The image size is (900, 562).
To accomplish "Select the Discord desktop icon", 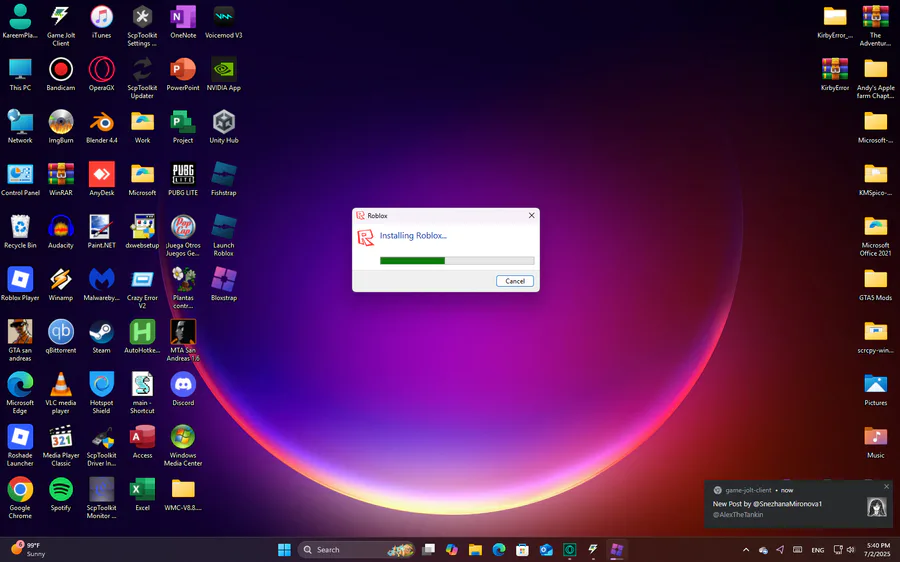I will click(x=183, y=390).
